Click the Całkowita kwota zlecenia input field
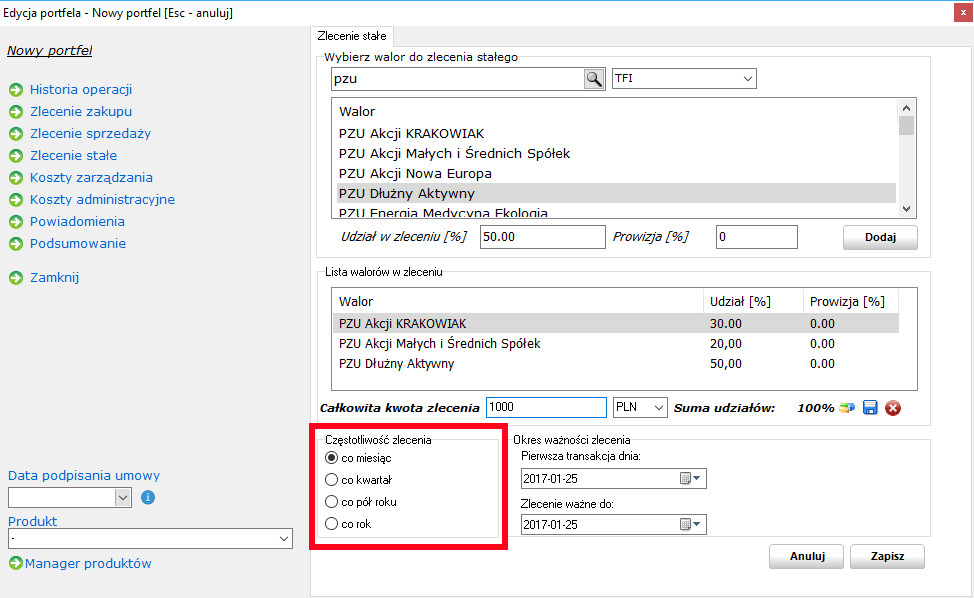Viewport: 974px width, 598px height. tap(546, 407)
